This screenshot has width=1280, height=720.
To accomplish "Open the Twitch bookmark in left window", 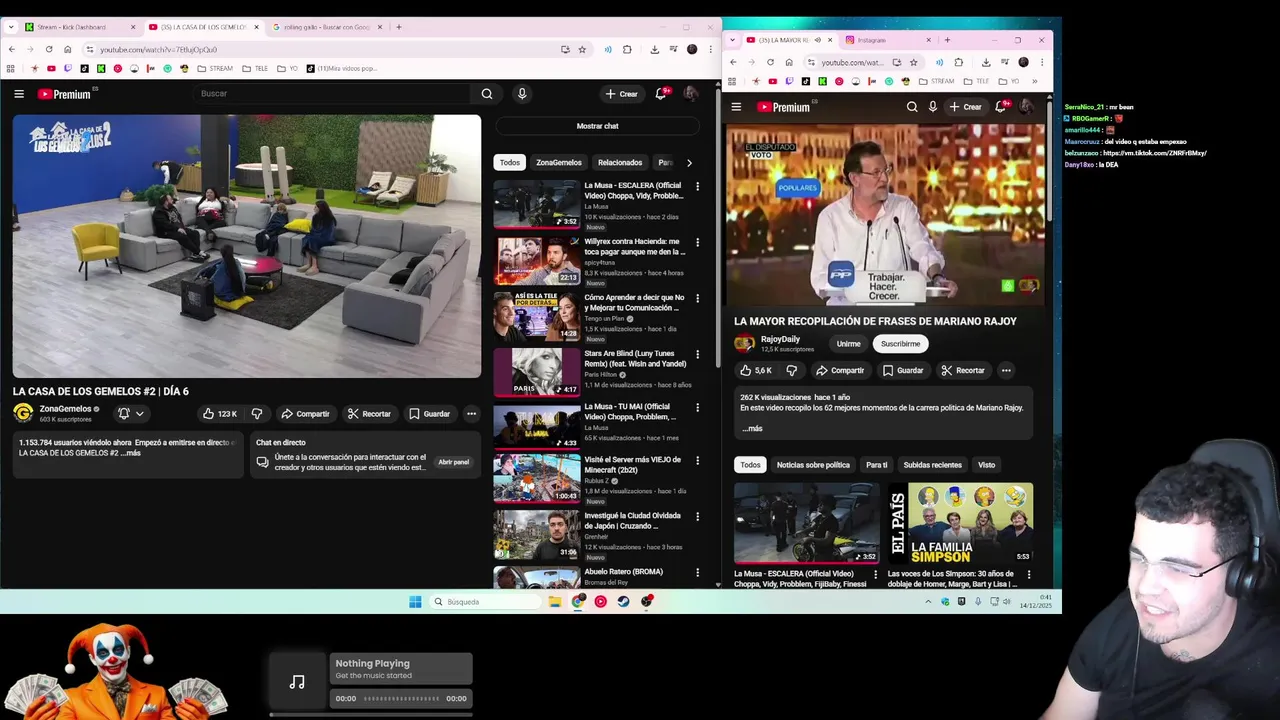I will click(x=68, y=69).
